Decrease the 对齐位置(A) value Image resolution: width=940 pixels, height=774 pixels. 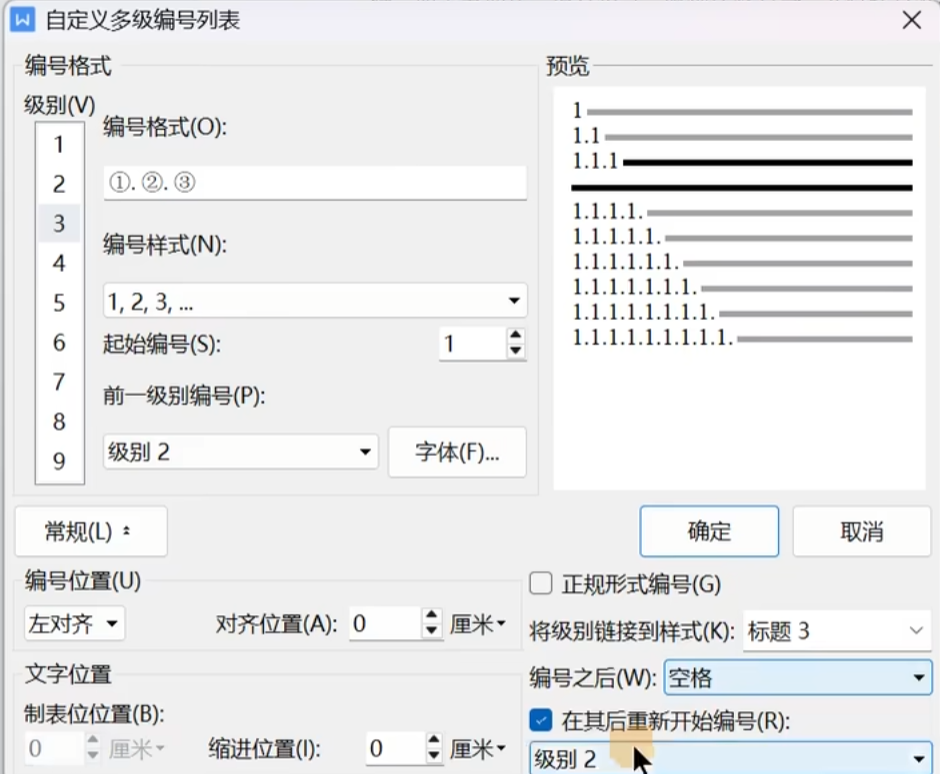point(432,632)
